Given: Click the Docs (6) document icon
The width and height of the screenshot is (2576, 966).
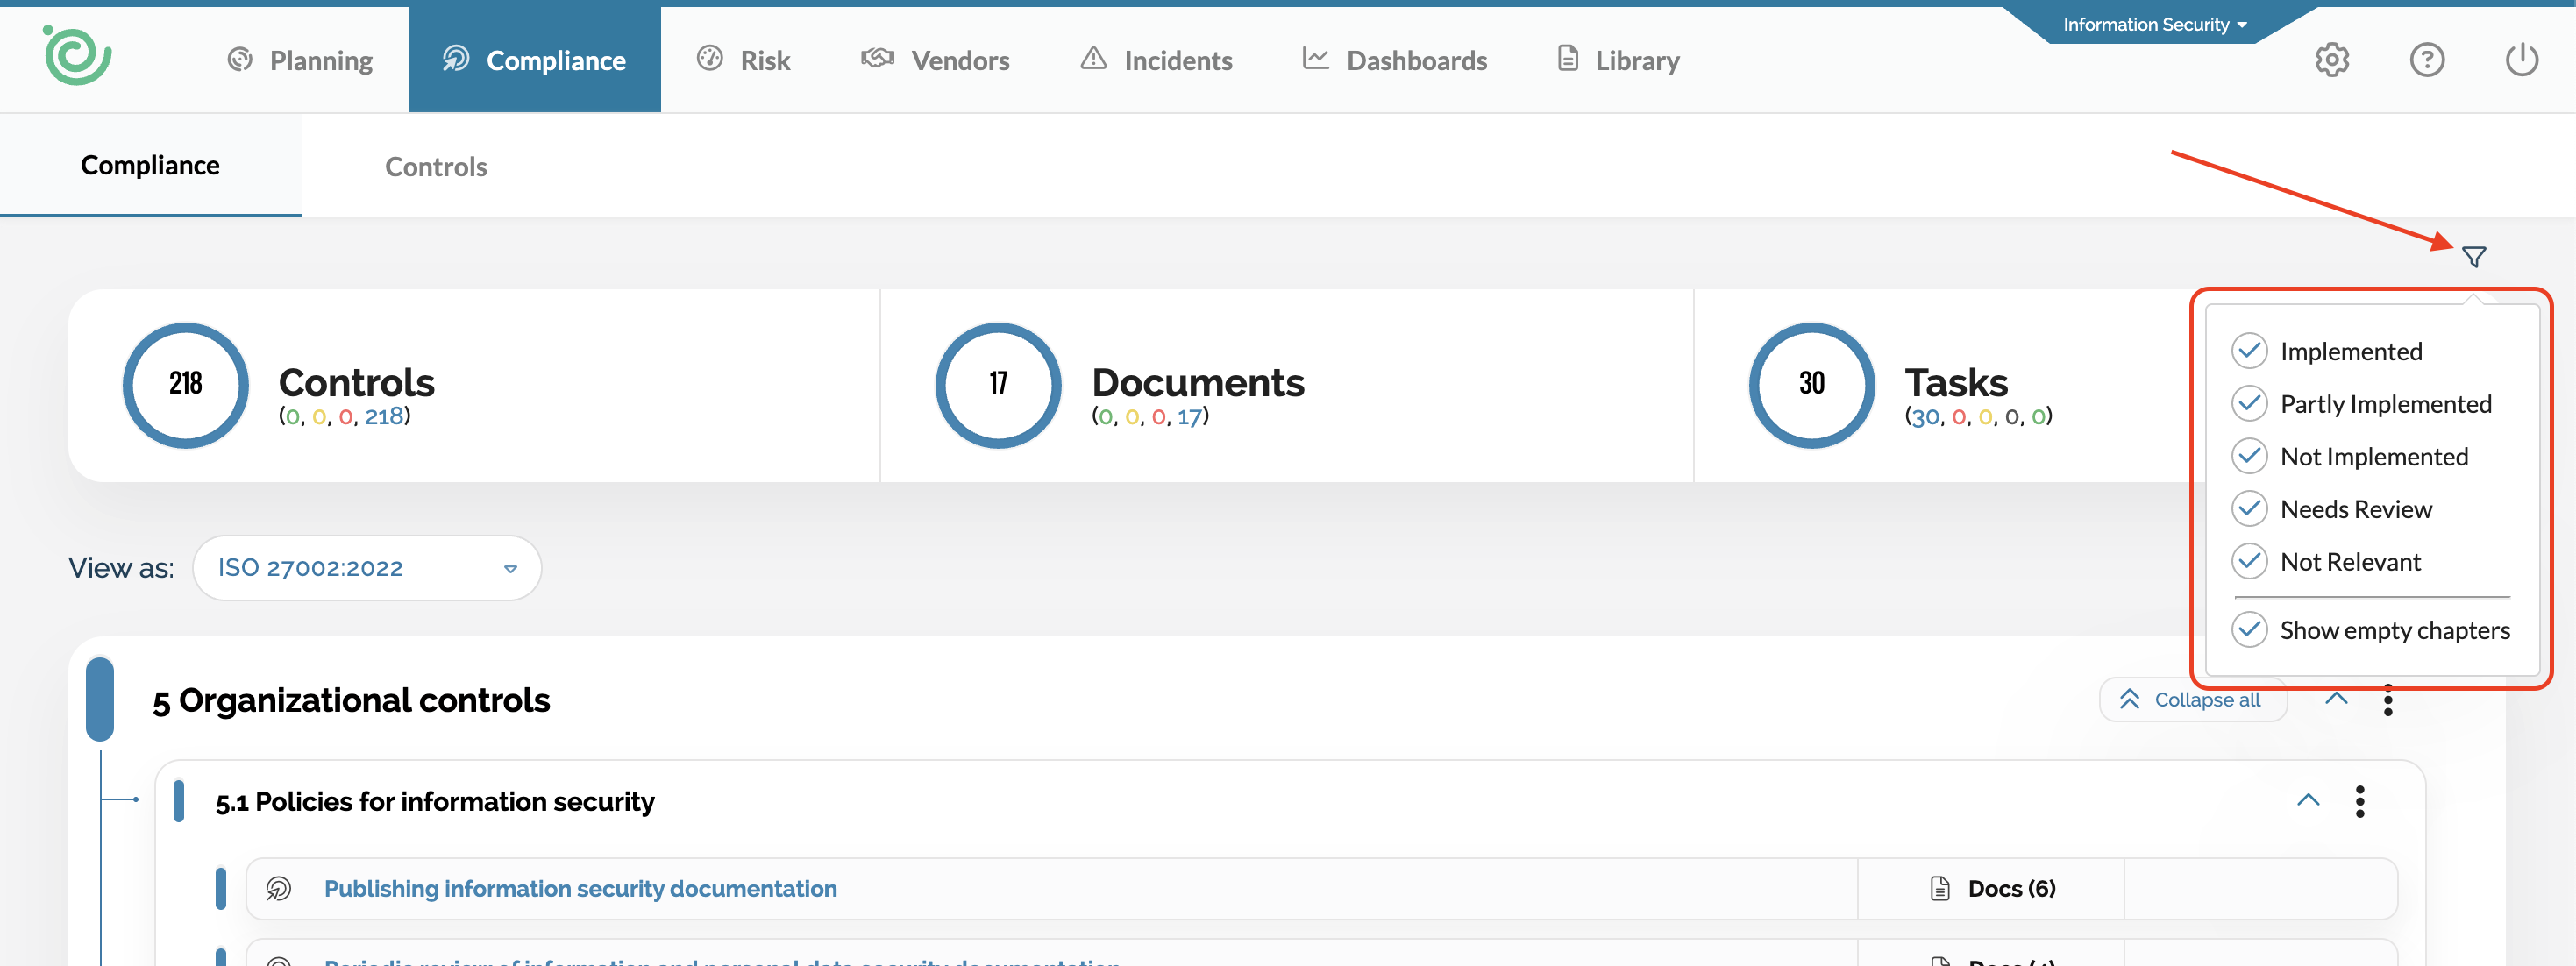Looking at the screenshot, I should pyautogui.click(x=1939, y=888).
